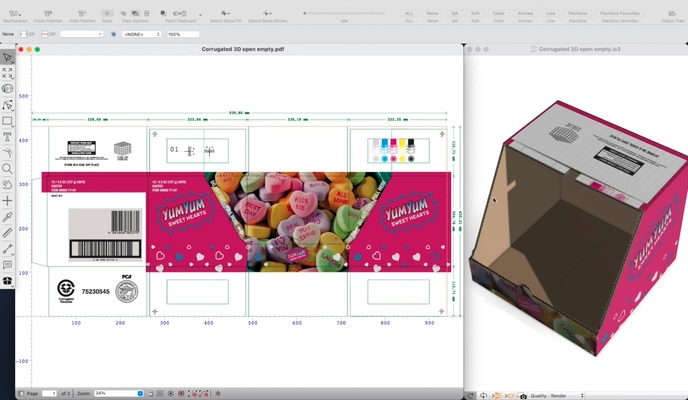The height and width of the screenshot is (400, 688).
Task: Switch to the Arrows workspace
Action: tap(525, 13)
